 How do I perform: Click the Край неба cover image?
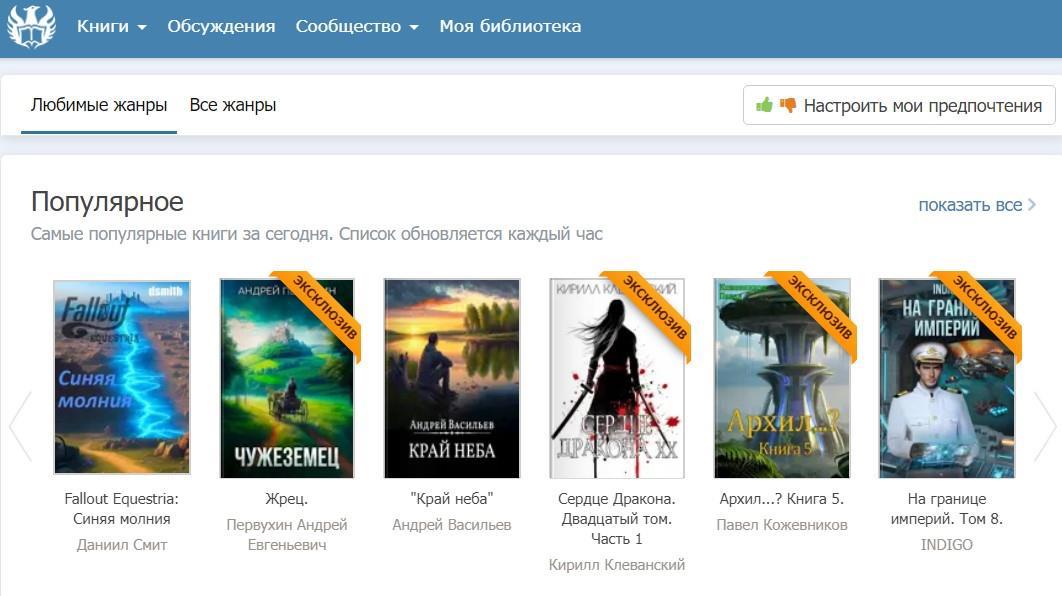pos(452,378)
